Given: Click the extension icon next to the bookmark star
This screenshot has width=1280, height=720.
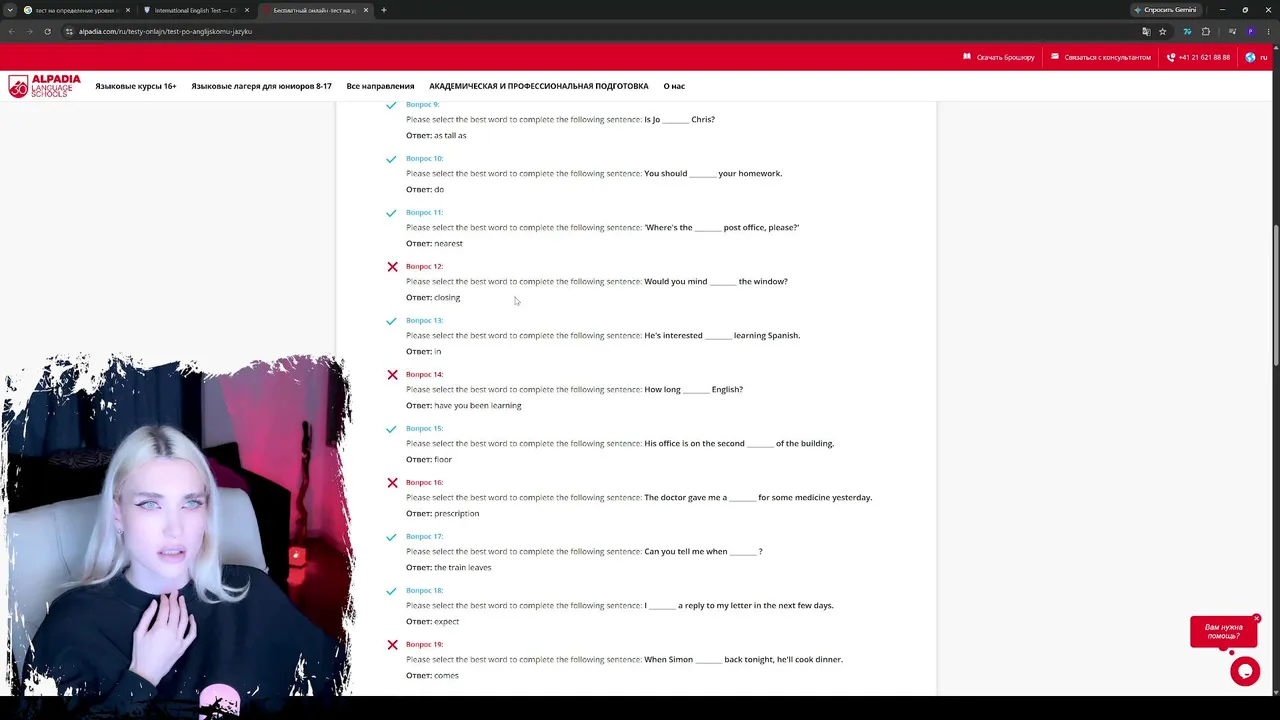Looking at the screenshot, I should [x=1187, y=31].
